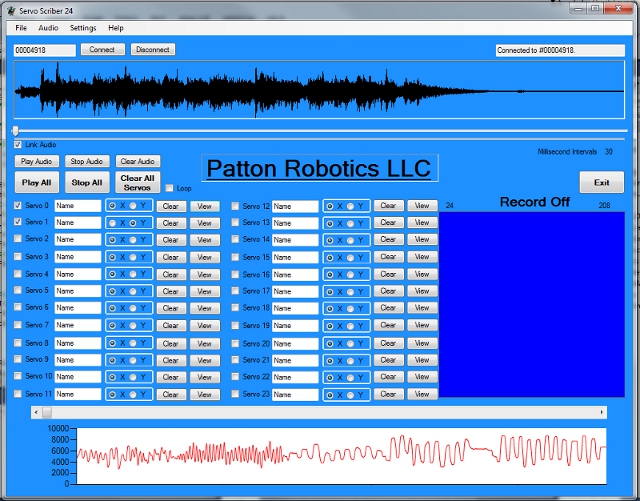Click Stop Audio button
The width and height of the screenshot is (640, 501).
(87, 161)
